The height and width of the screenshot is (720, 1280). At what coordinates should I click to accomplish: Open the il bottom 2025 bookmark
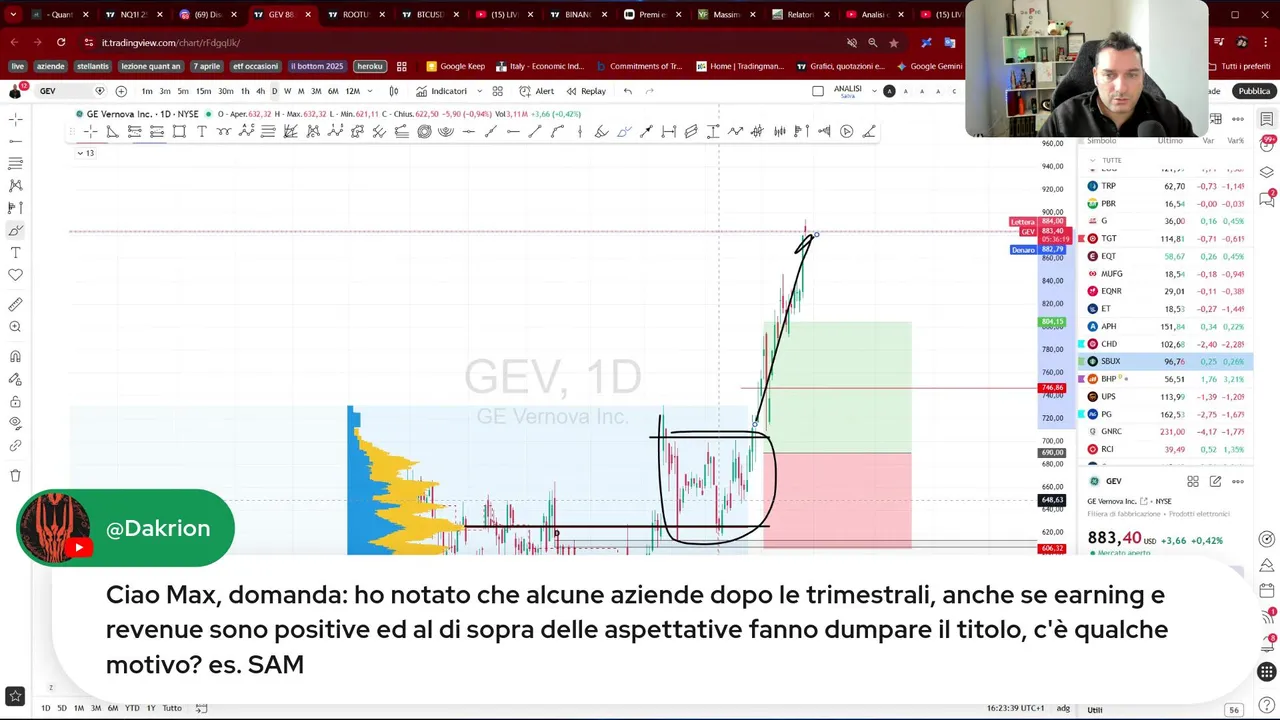[317, 66]
